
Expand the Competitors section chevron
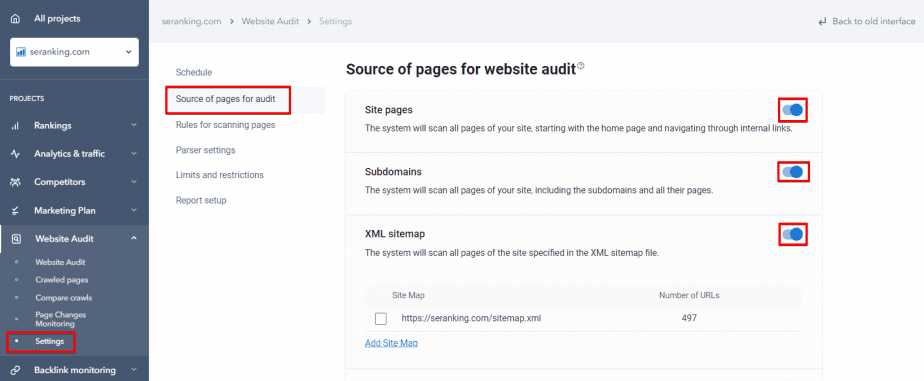pyautogui.click(x=134, y=182)
